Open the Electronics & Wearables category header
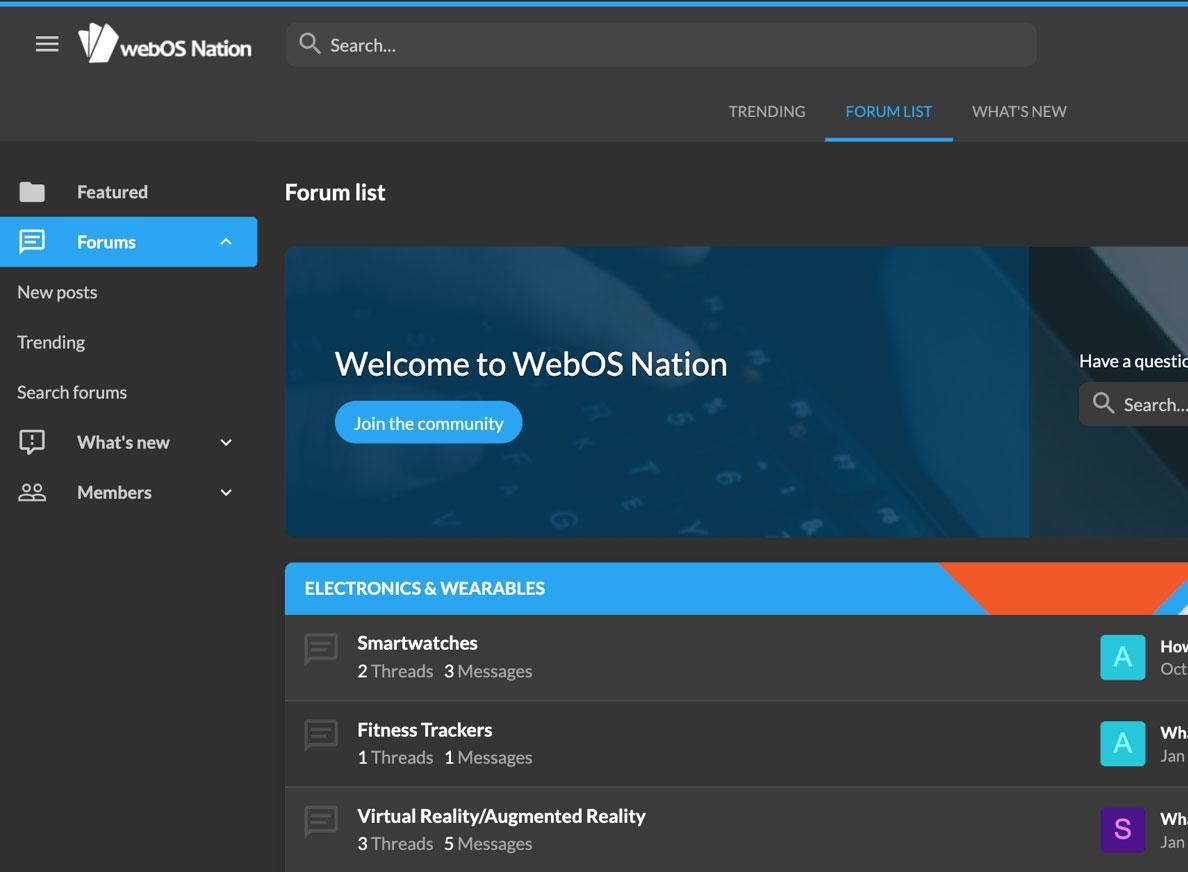1188x872 pixels. pyautogui.click(x=425, y=588)
